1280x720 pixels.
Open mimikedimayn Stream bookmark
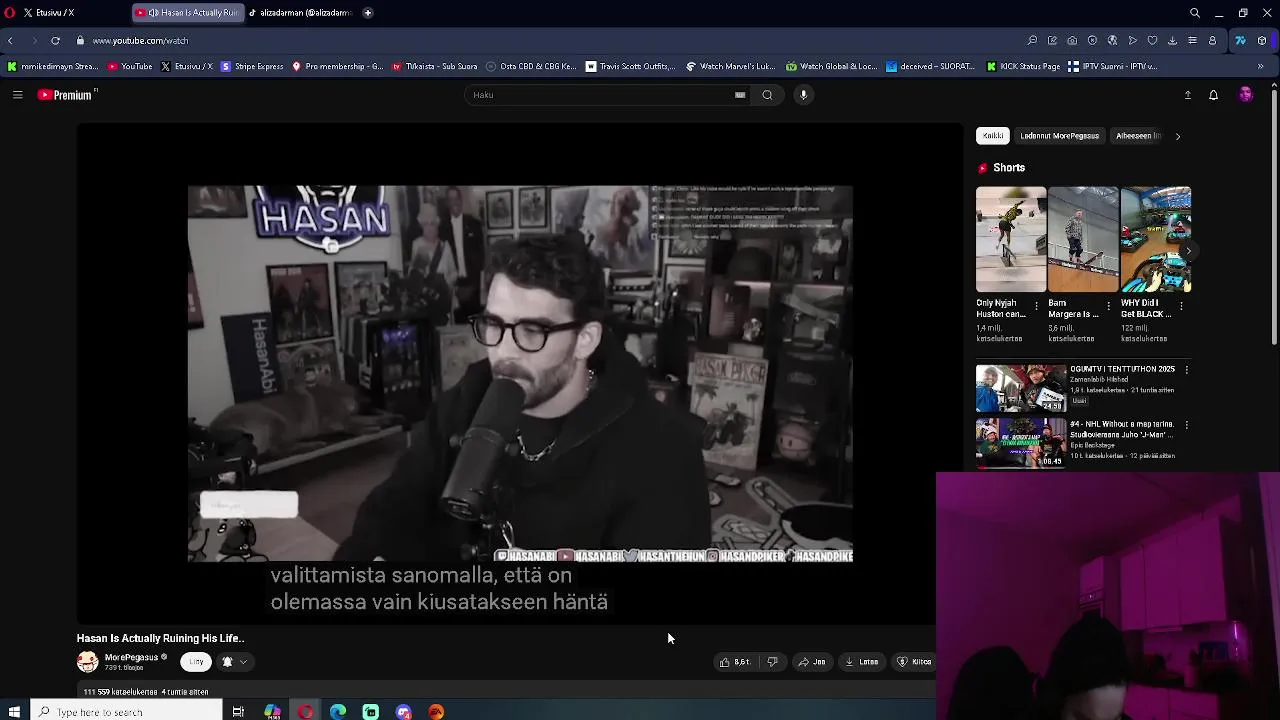tap(52, 67)
